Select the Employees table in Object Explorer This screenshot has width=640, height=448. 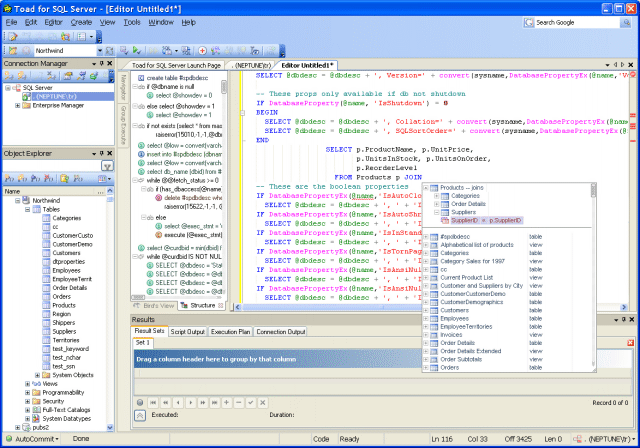[67, 270]
